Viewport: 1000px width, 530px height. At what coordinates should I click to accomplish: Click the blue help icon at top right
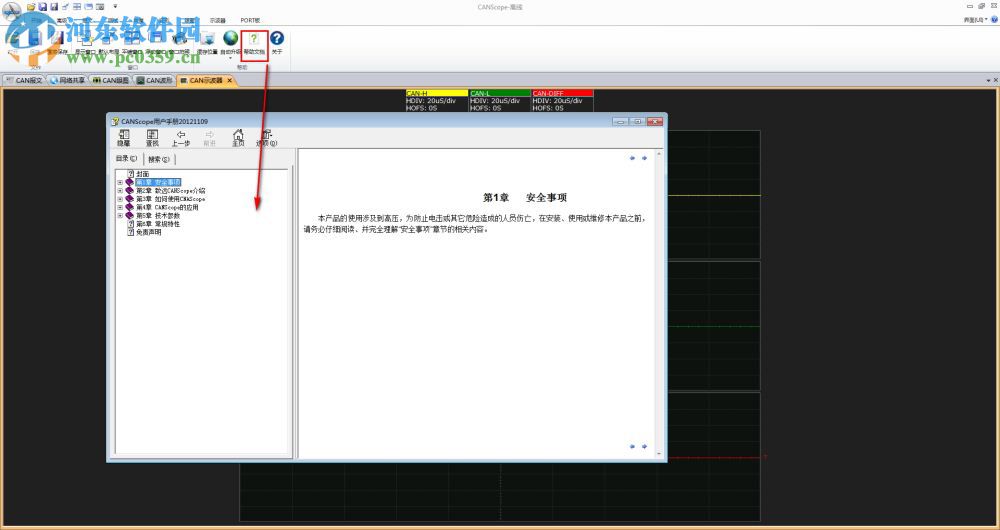pyautogui.click(x=994, y=20)
